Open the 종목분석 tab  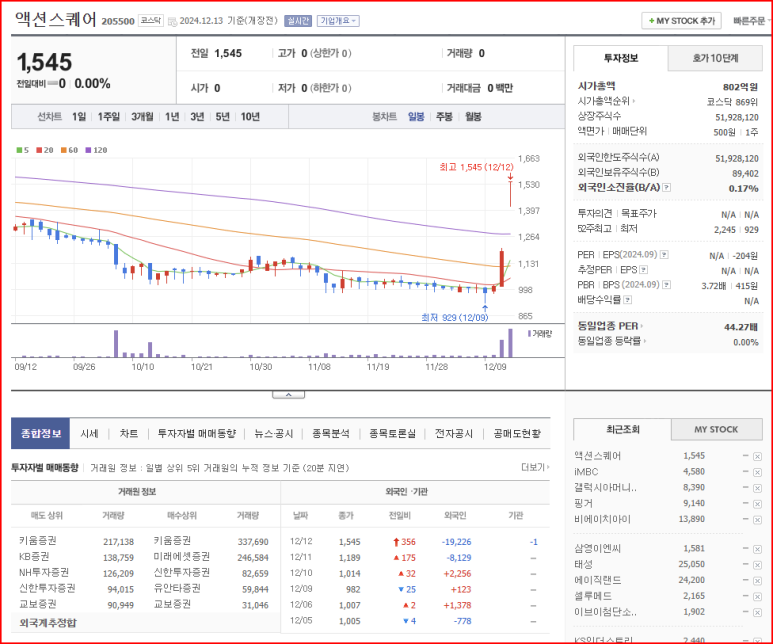[x=330, y=433]
